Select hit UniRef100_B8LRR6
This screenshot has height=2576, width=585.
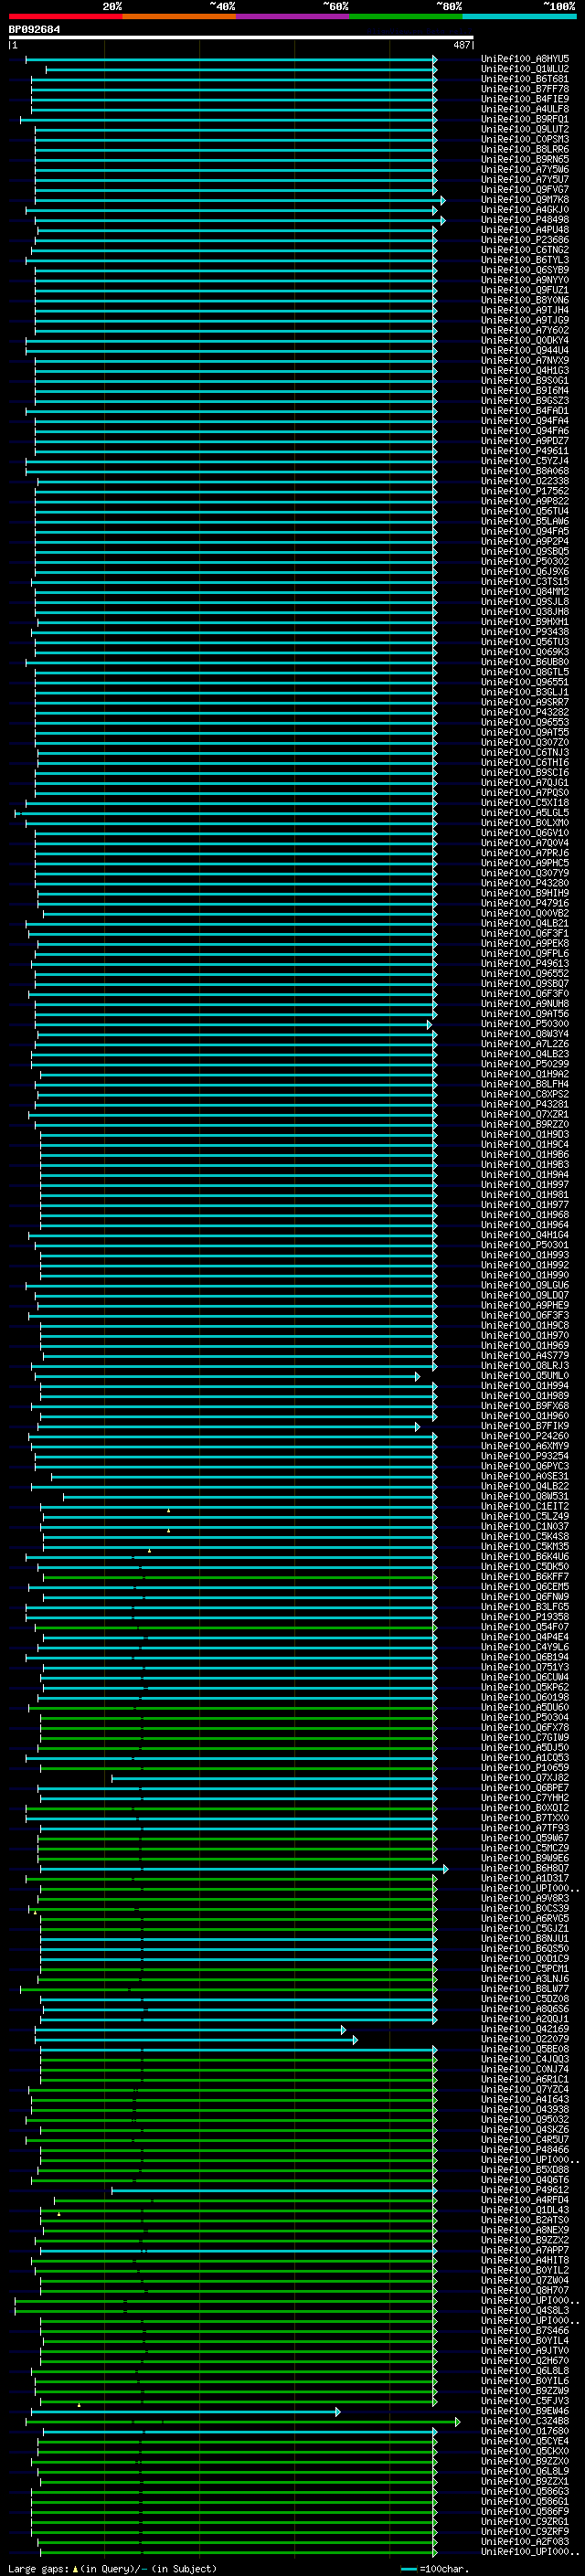(x=525, y=149)
